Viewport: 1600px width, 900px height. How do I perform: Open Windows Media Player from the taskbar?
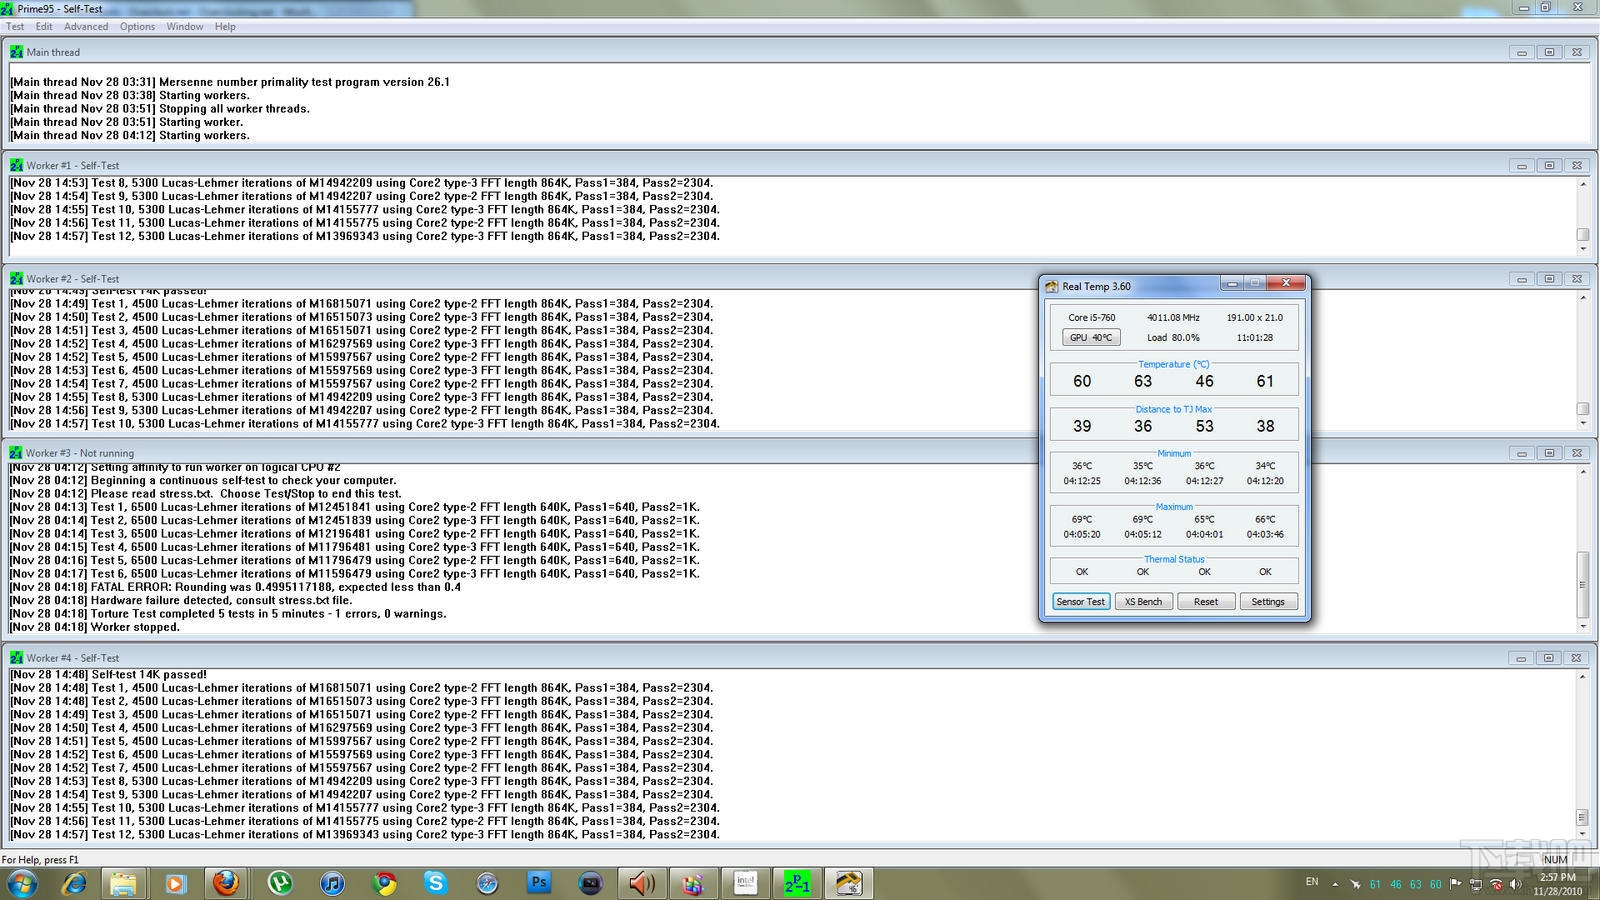pos(175,883)
